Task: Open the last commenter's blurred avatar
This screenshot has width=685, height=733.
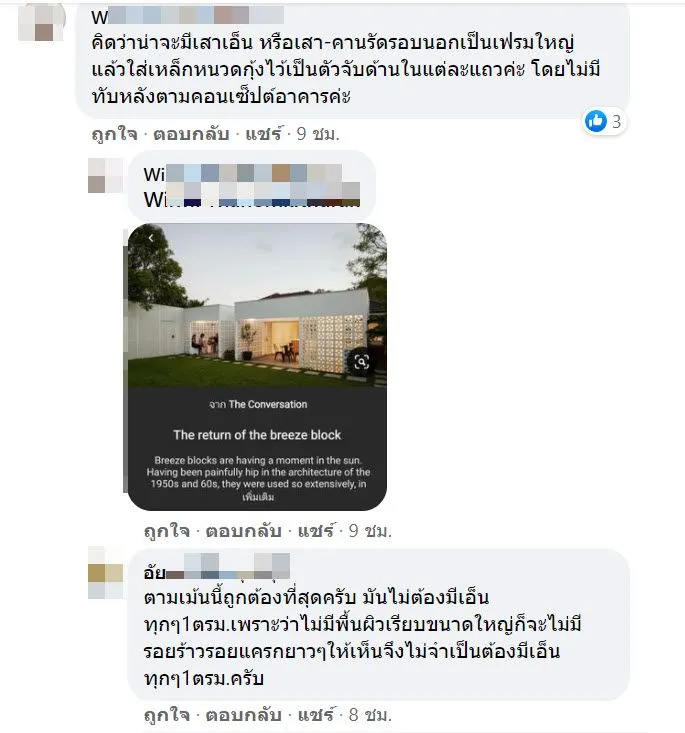Action: click(x=105, y=573)
